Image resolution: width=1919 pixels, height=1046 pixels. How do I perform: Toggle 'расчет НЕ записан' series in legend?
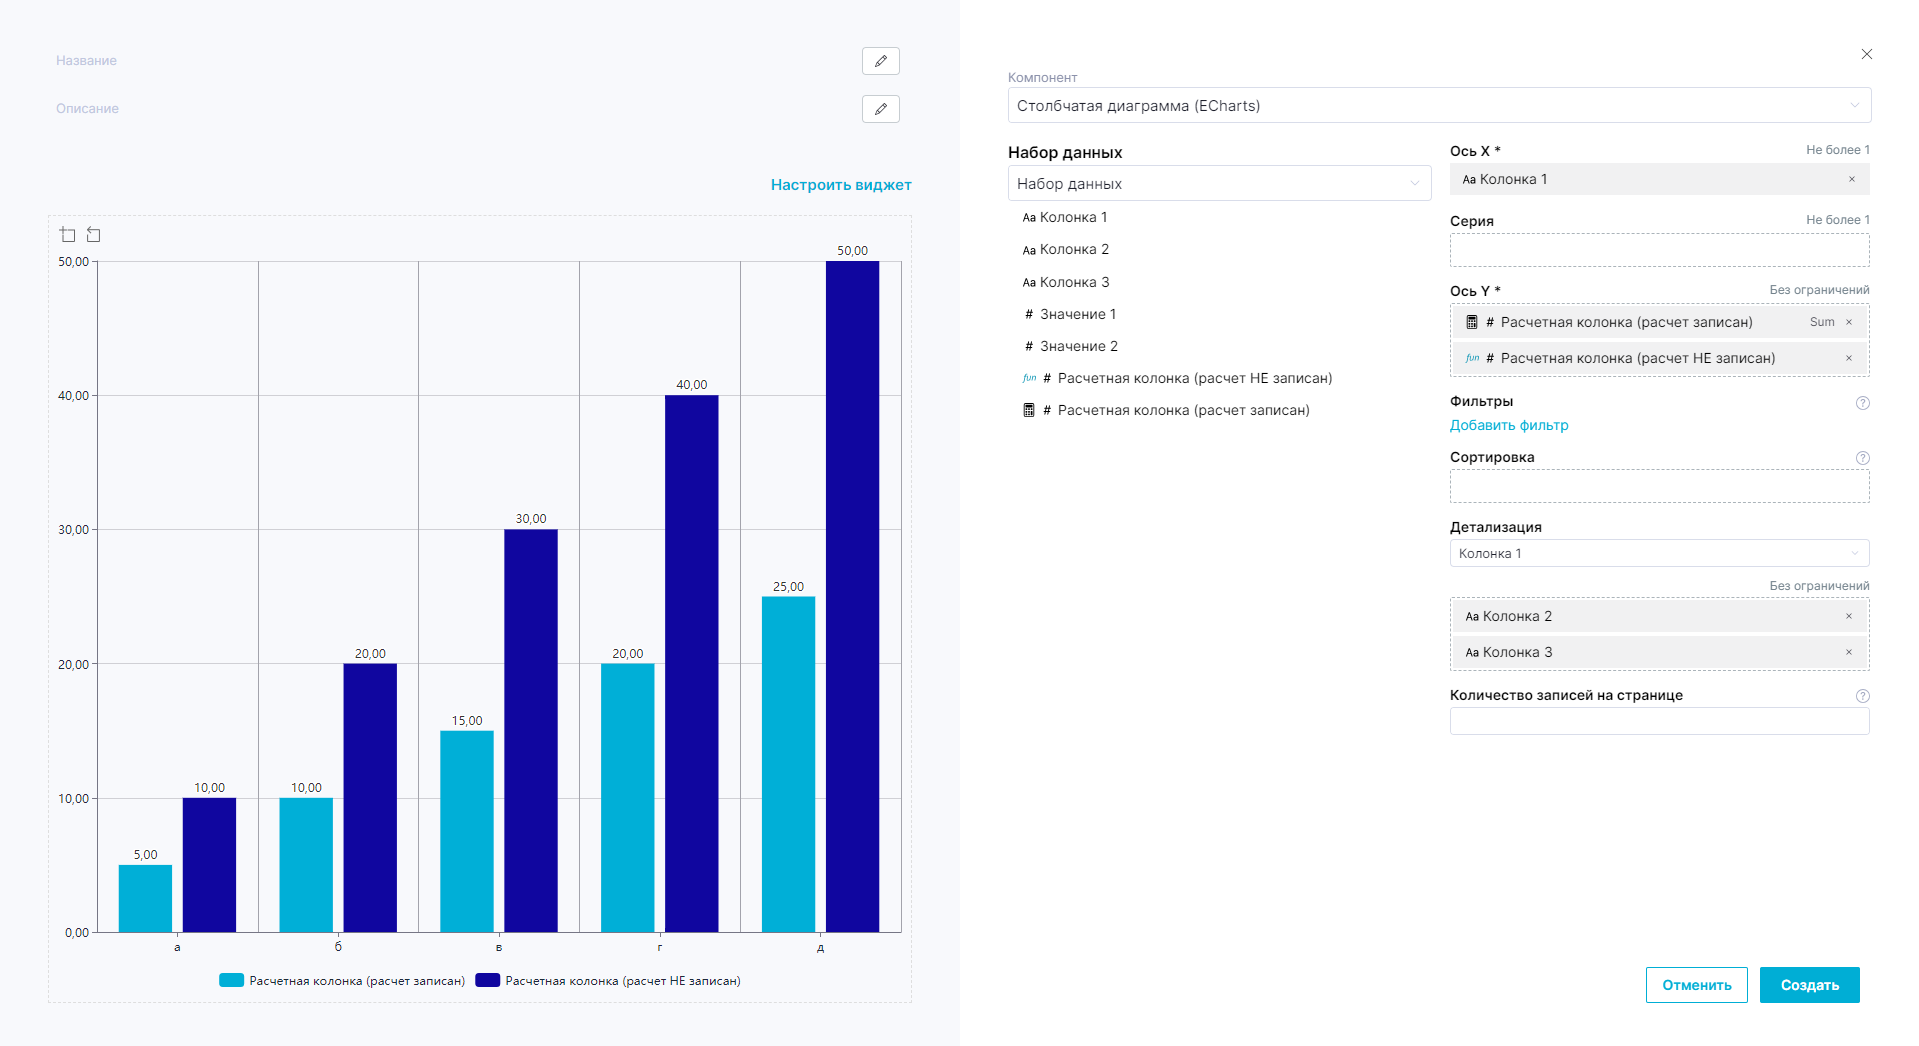point(608,981)
